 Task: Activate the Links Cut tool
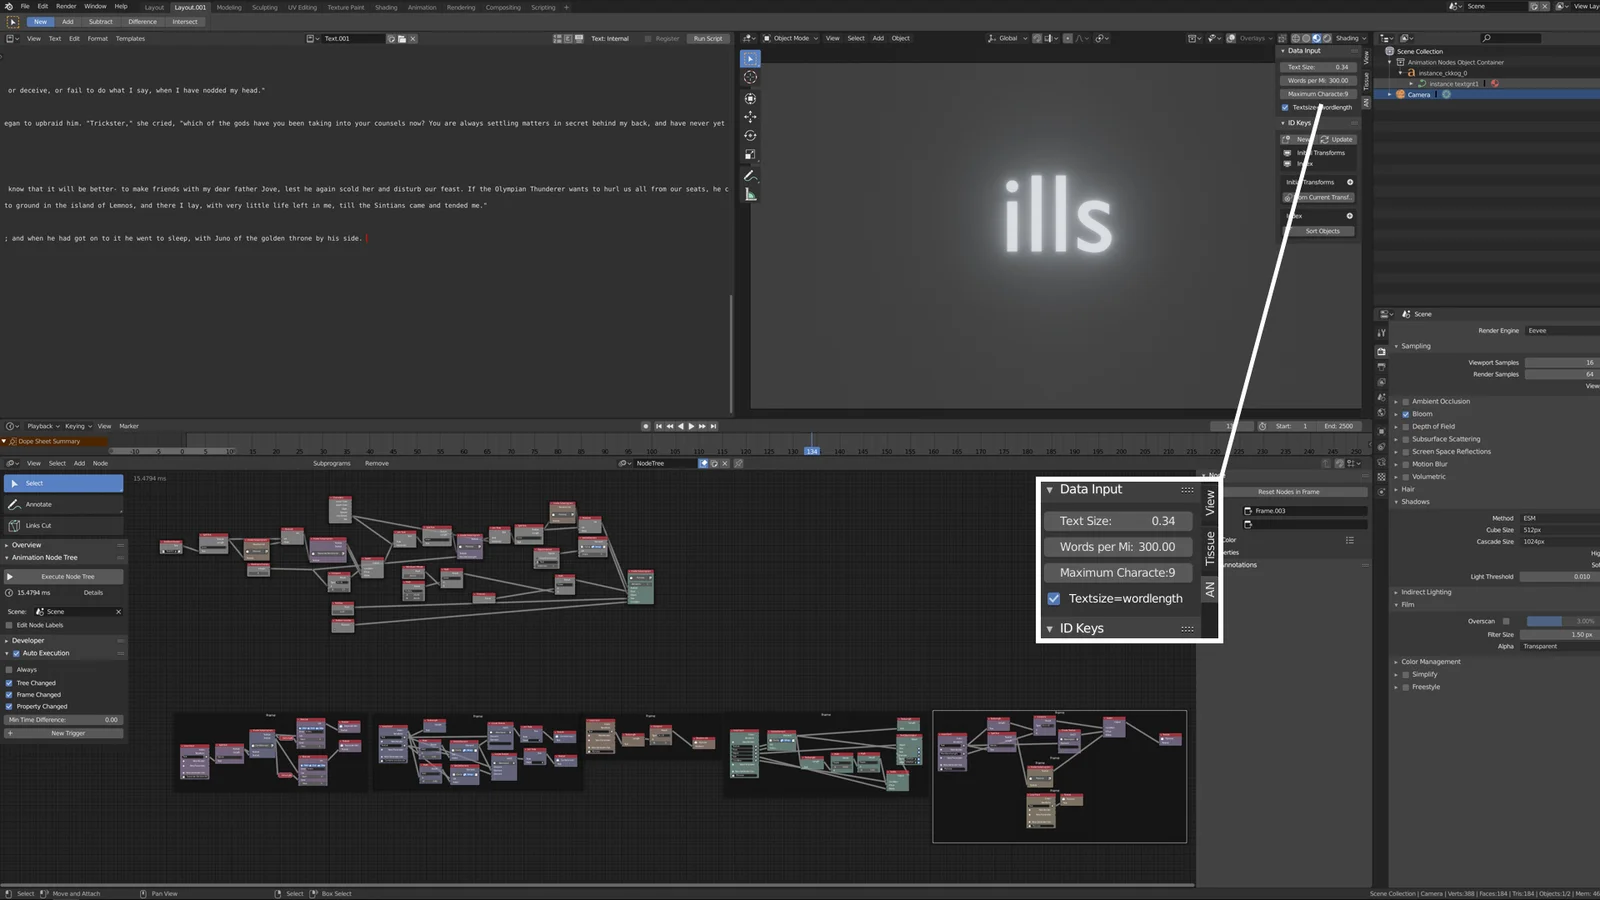point(64,526)
